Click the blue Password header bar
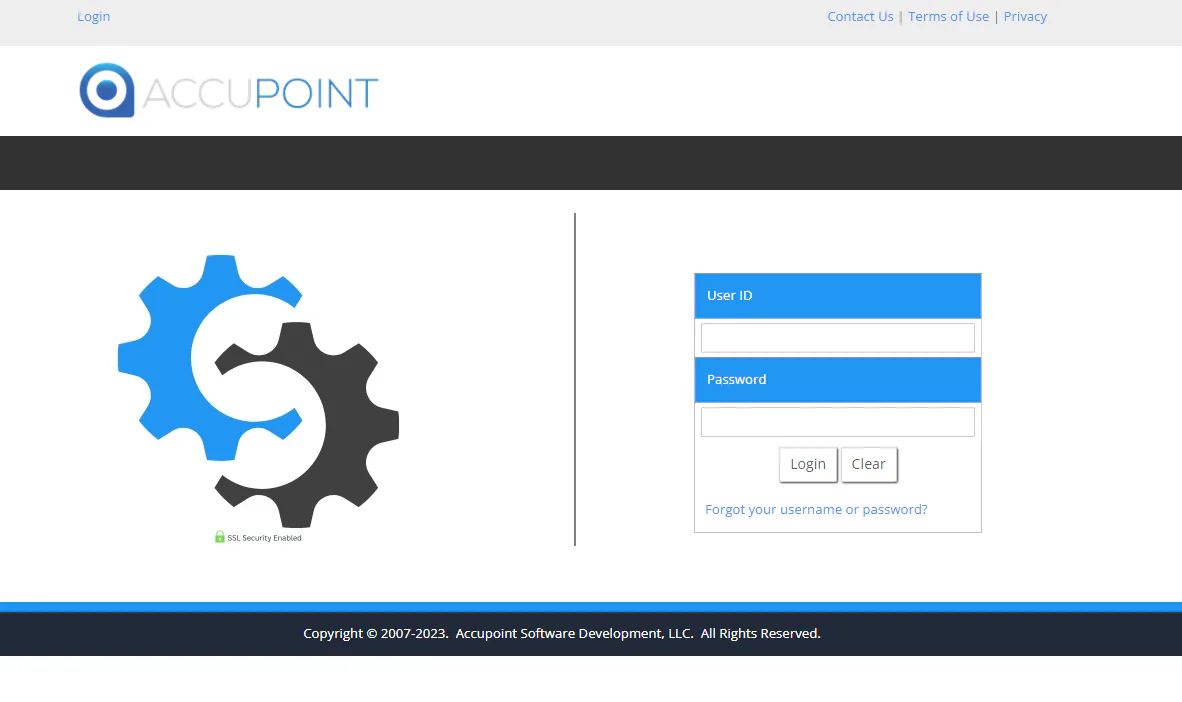The image size is (1182, 702). click(x=837, y=379)
